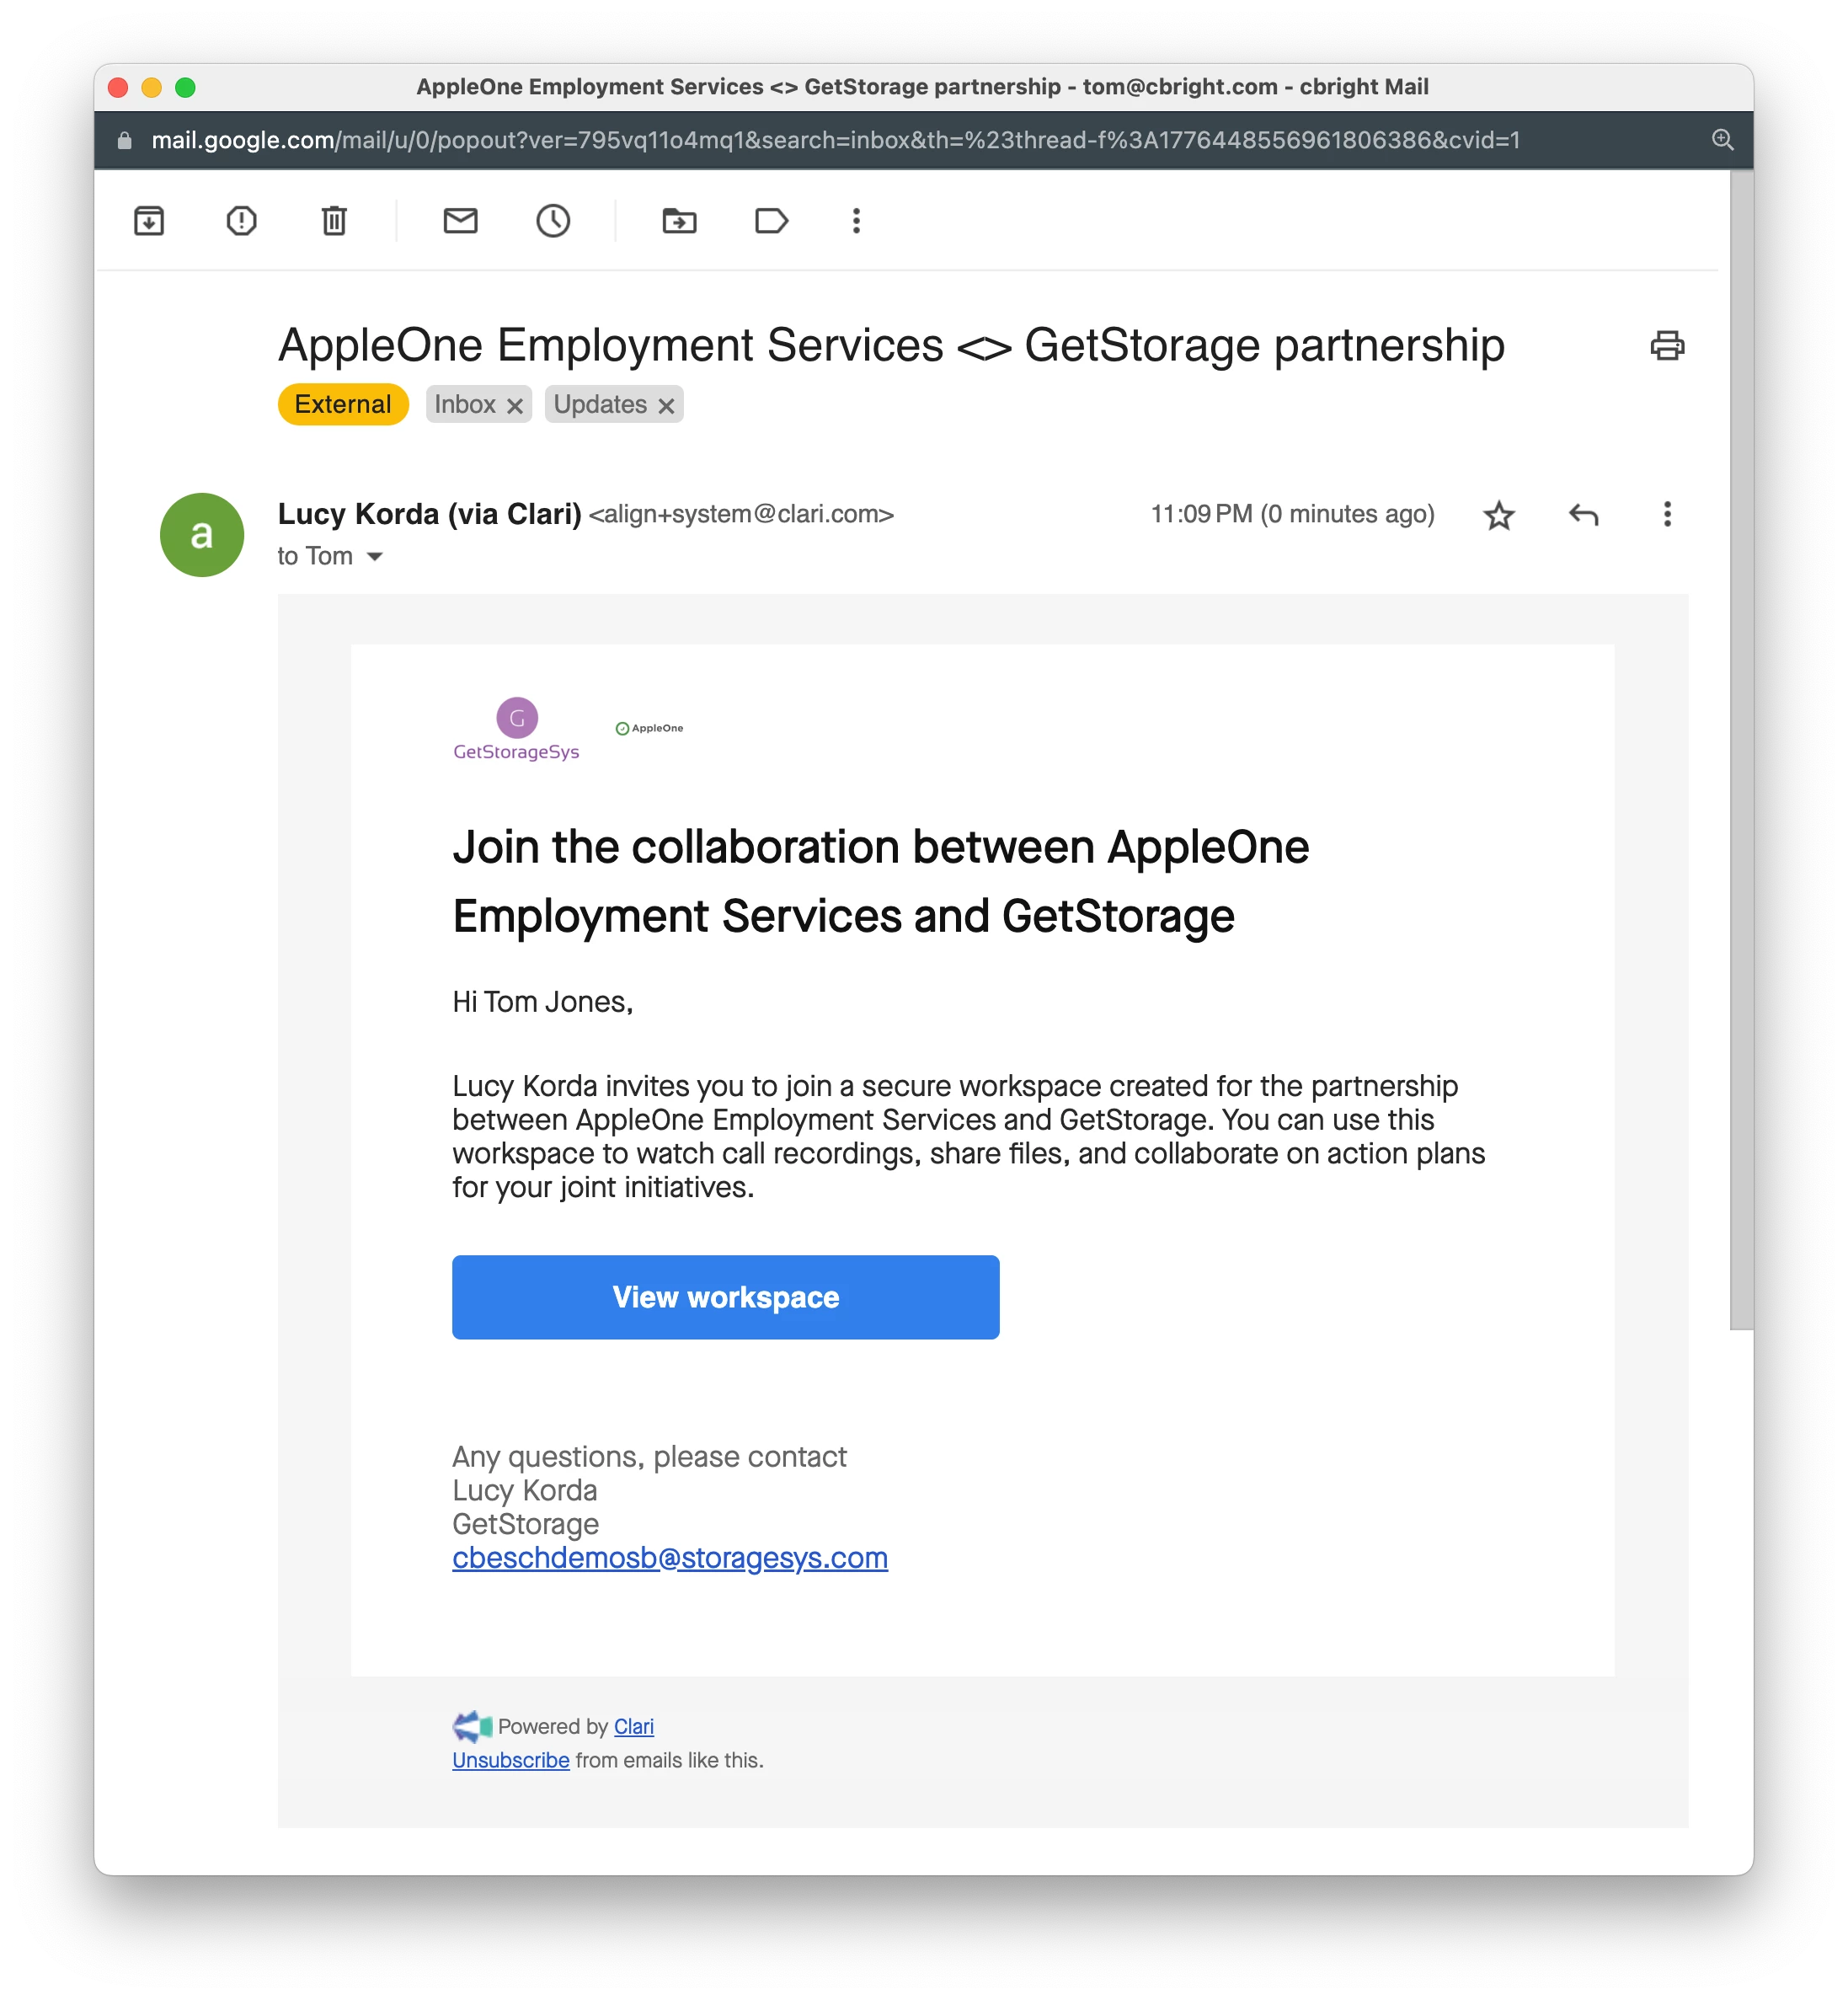Screen dimensions: 1848x2000
Task: Click the View workspace button
Action: 725,1297
